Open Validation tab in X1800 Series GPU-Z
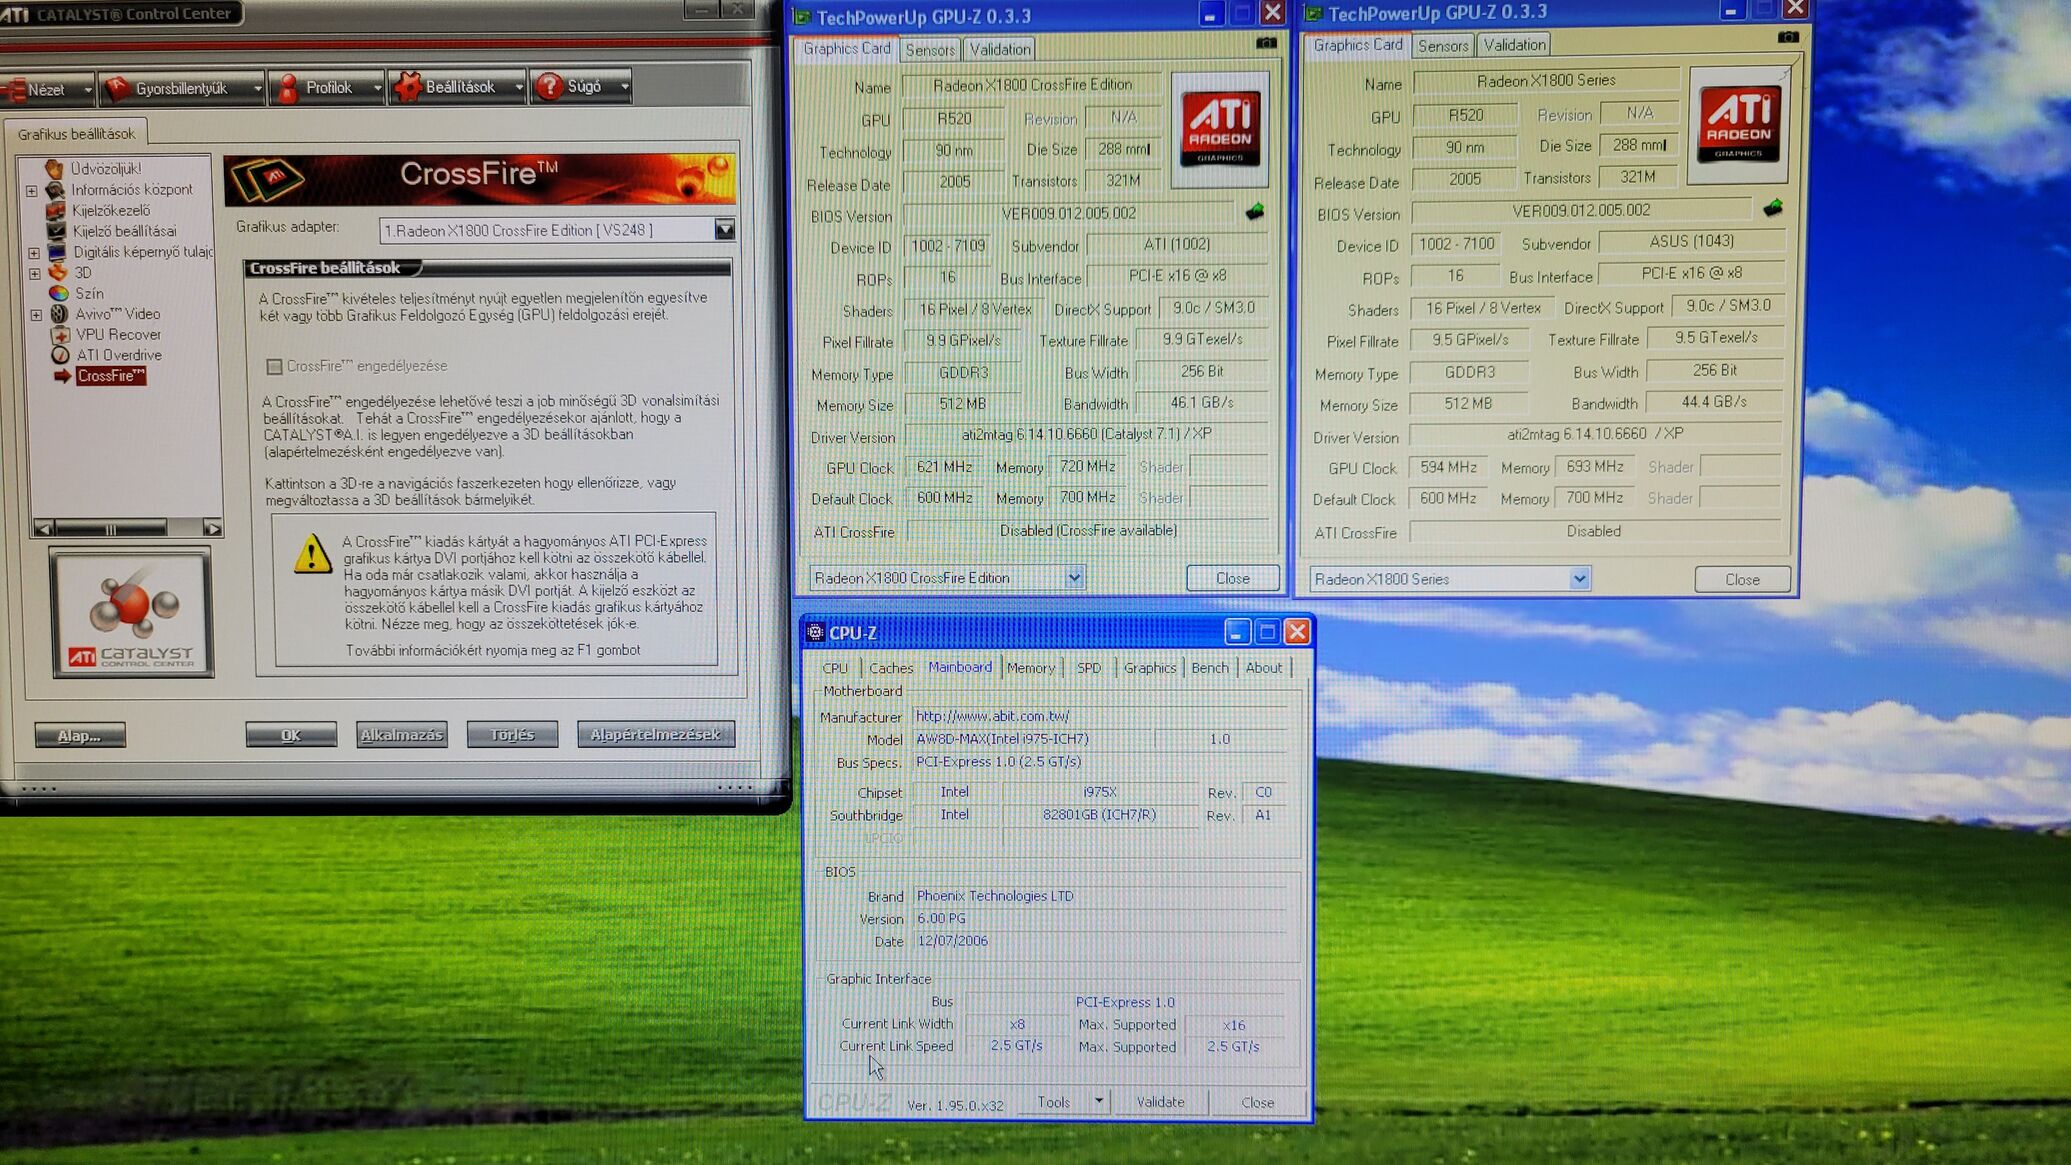This screenshot has width=2071, height=1165. pos(1514,45)
